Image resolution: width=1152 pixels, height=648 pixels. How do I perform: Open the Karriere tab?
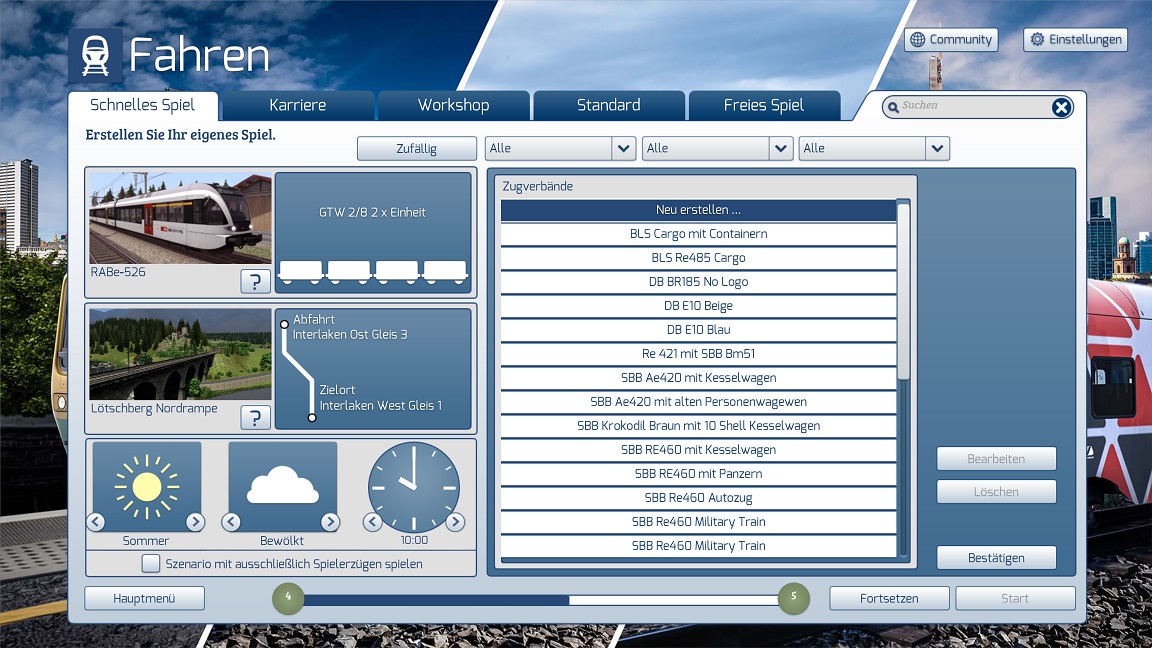pos(298,105)
